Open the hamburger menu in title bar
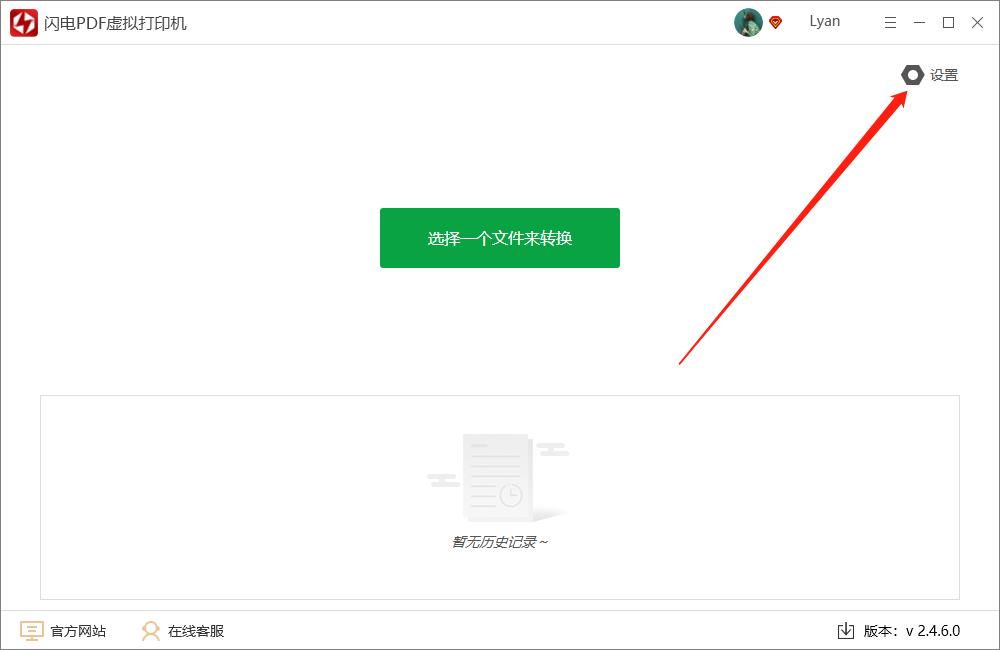Screen dimensions: 1000x650 (890, 23)
